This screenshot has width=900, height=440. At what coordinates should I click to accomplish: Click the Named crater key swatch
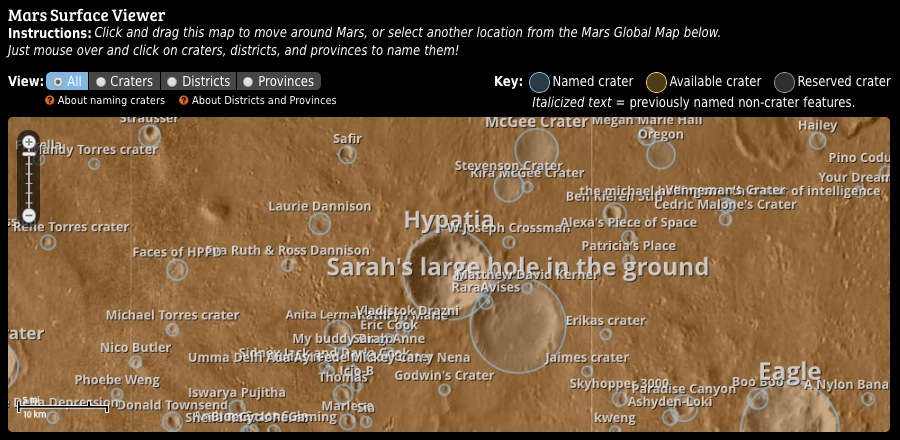point(539,82)
